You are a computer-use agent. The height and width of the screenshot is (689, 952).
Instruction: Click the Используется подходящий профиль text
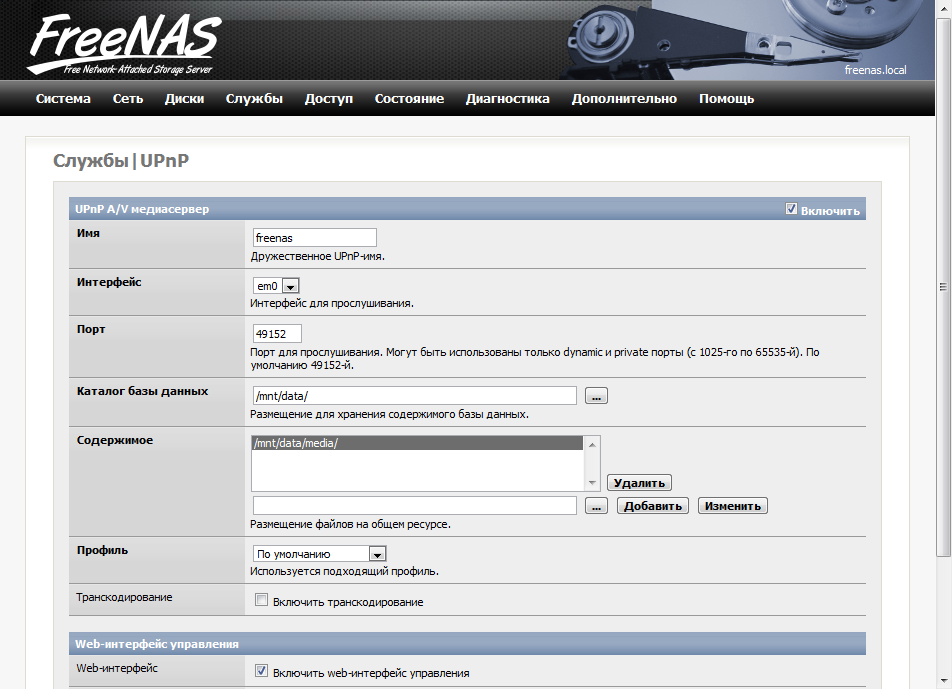[x=344, y=571]
